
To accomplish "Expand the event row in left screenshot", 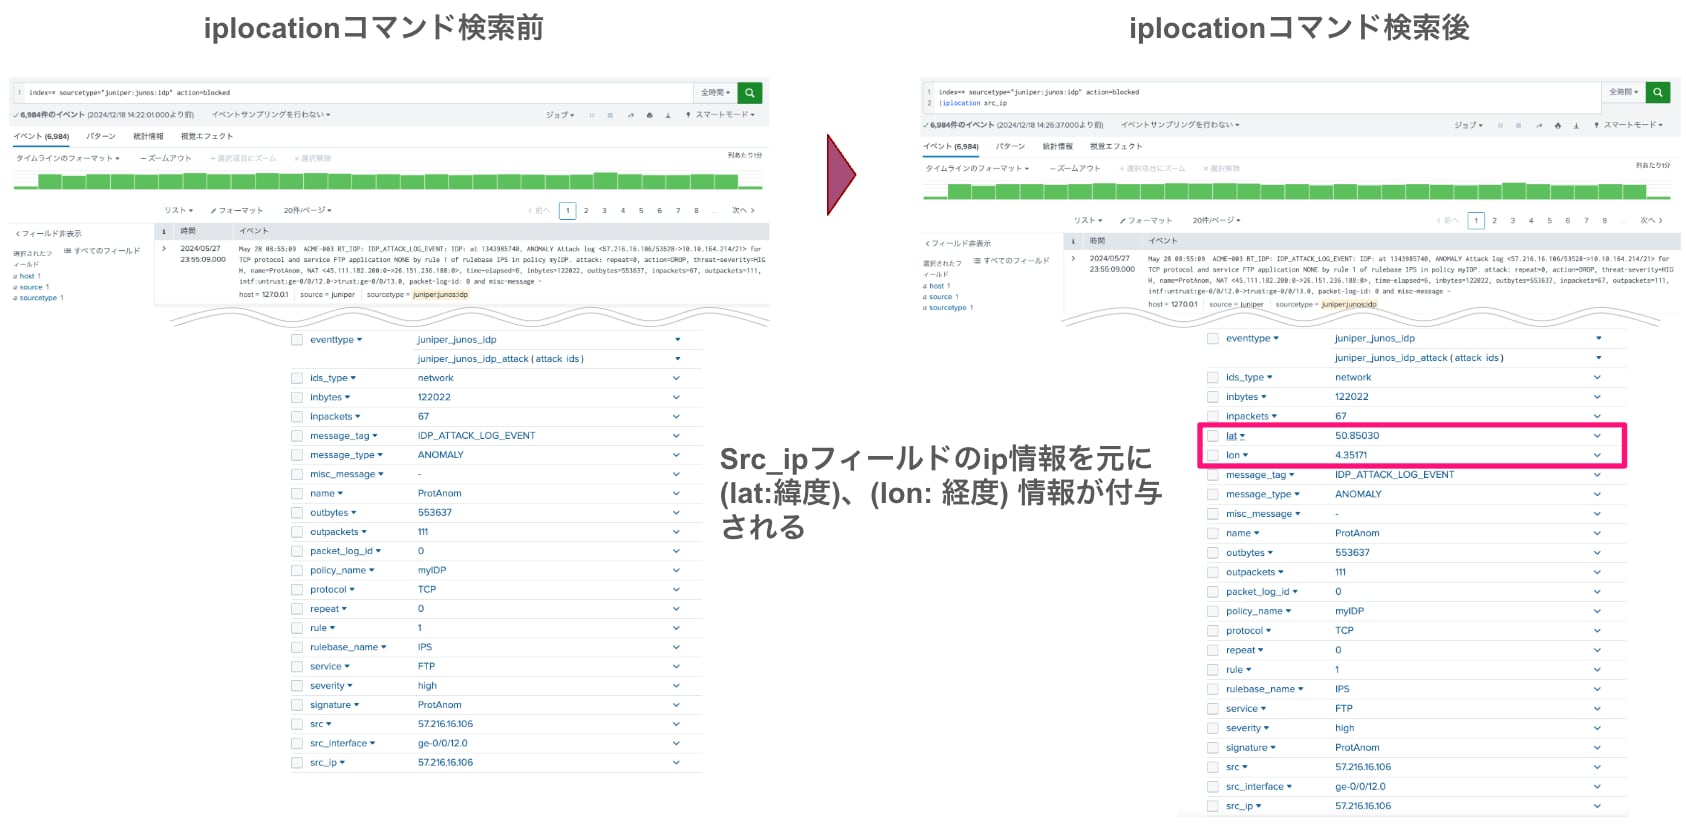I will pos(165,249).
